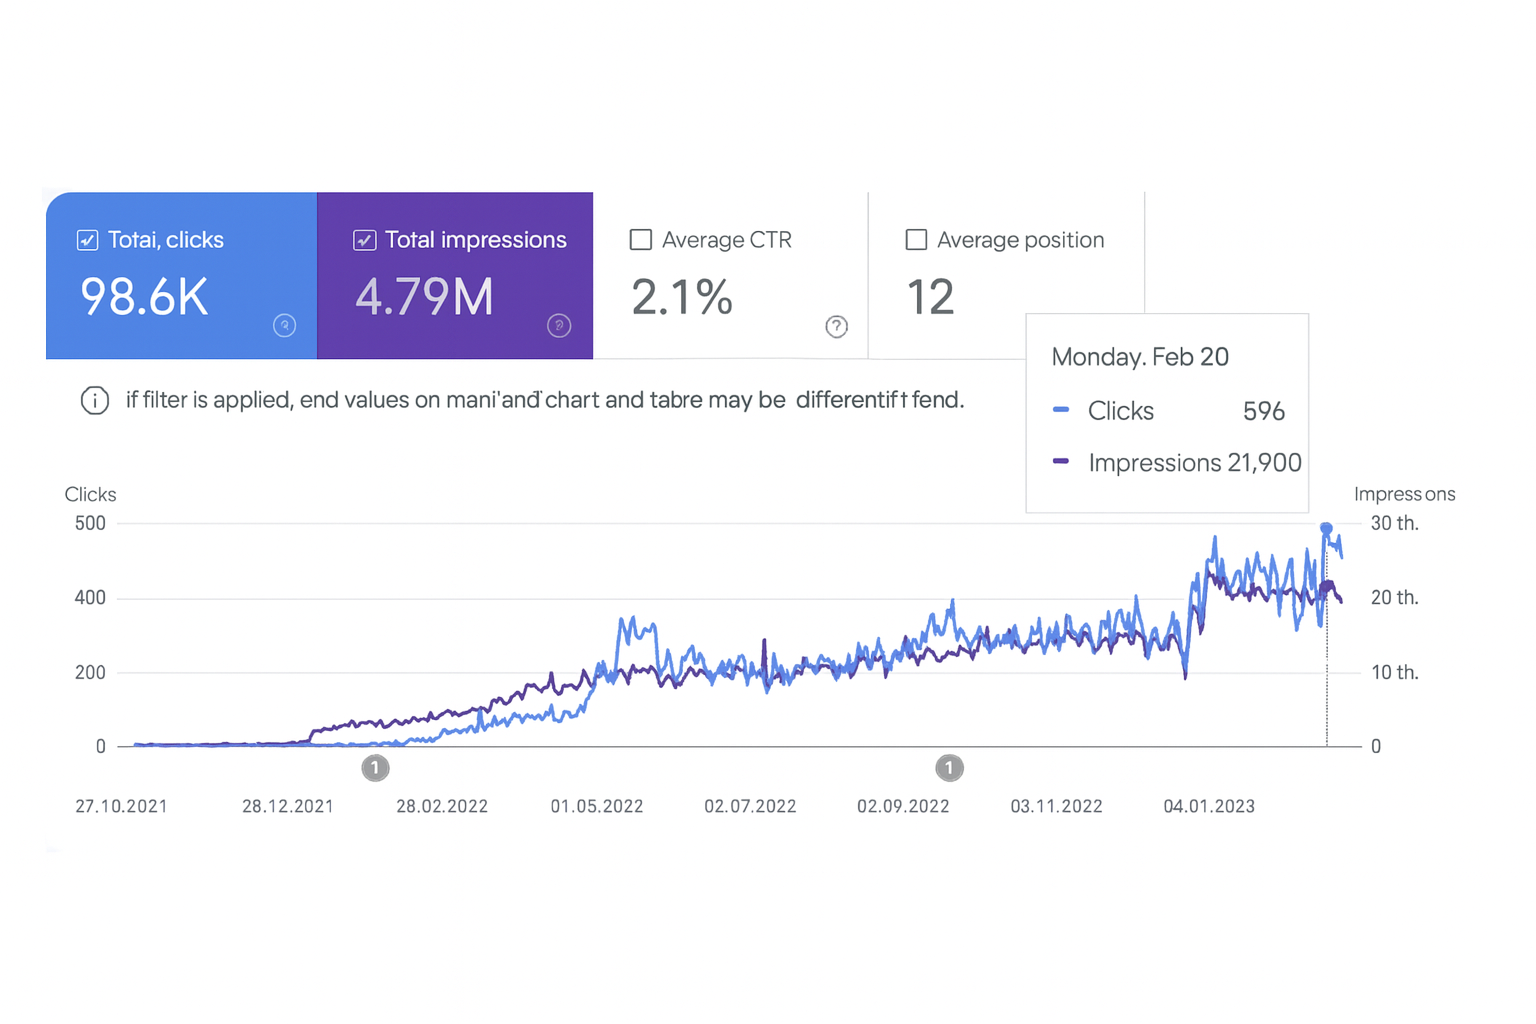Screen dimensions: 1536x1024
Task: Enable the Average position checkbox
Action: (916, 240)
